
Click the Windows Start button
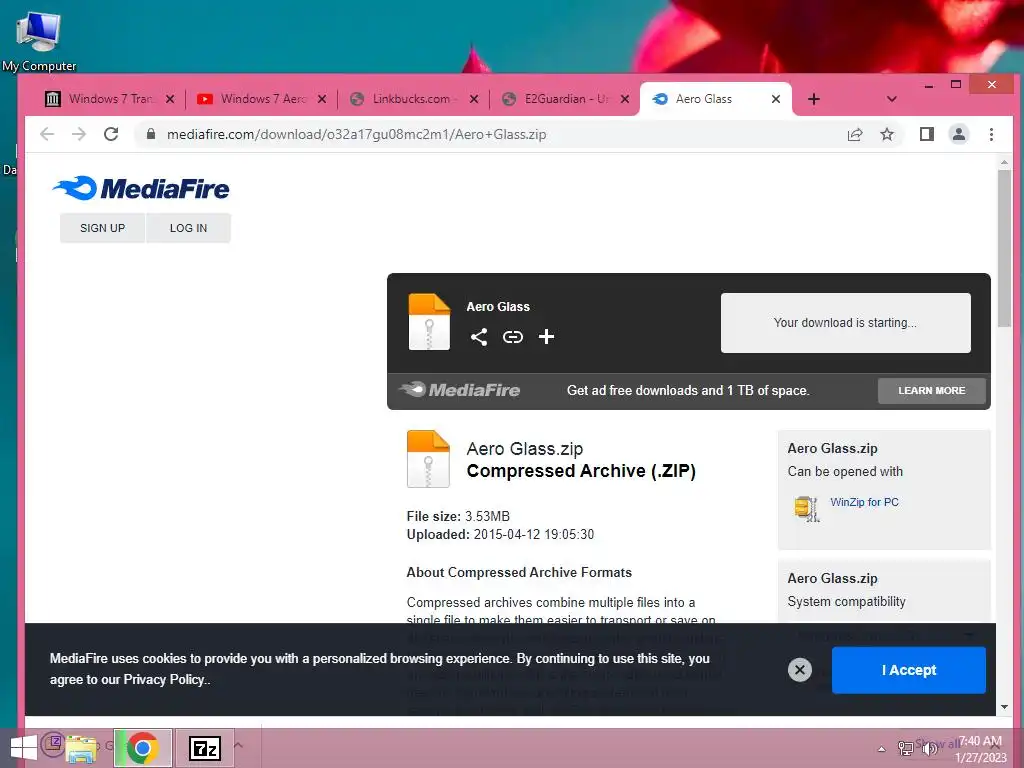[23, 748]
